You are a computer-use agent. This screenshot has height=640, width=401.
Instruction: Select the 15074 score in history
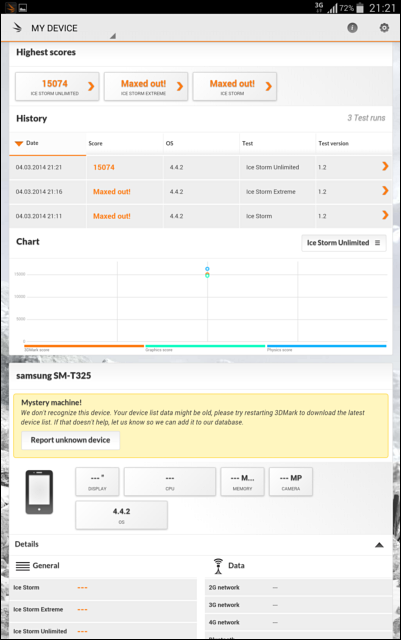[104, 167]
